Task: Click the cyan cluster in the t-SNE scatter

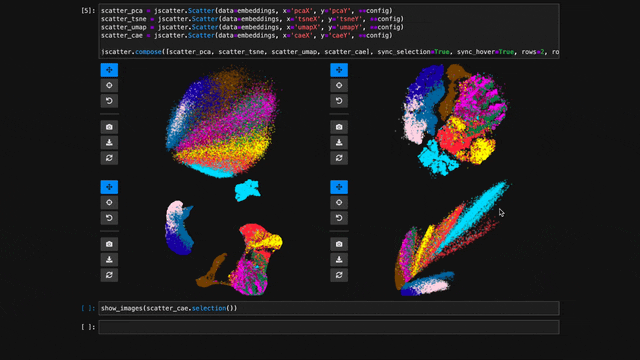Action: point(437,158)
